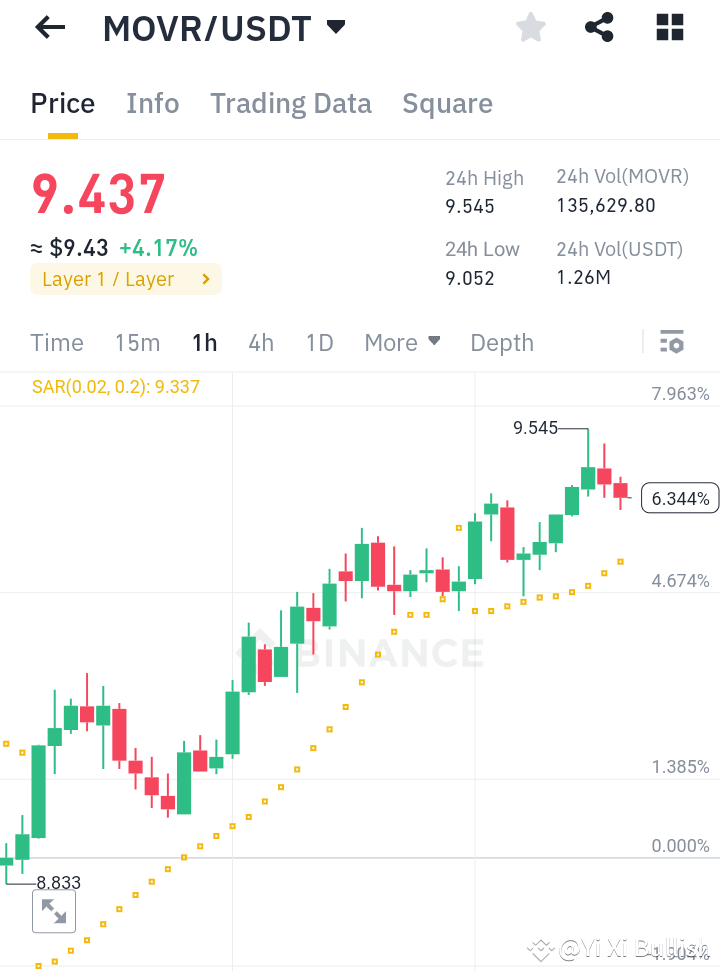Open the chart settings icon beside Depth
720x971 pixels.
(x=670, y=342)
